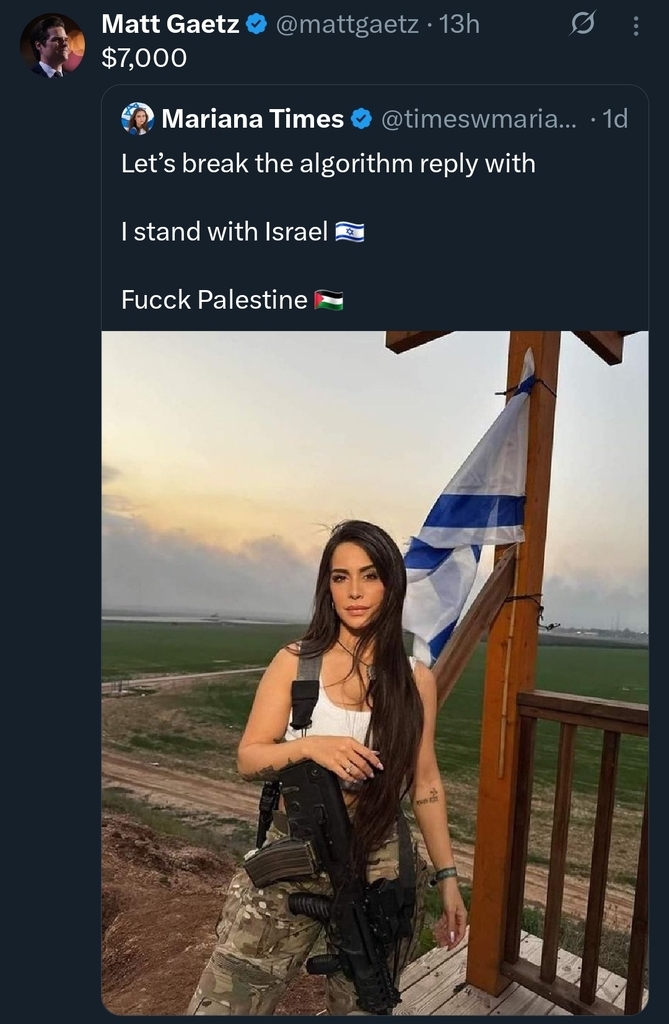Click the verified badge beside Mariana Times

tap(361, 119)
